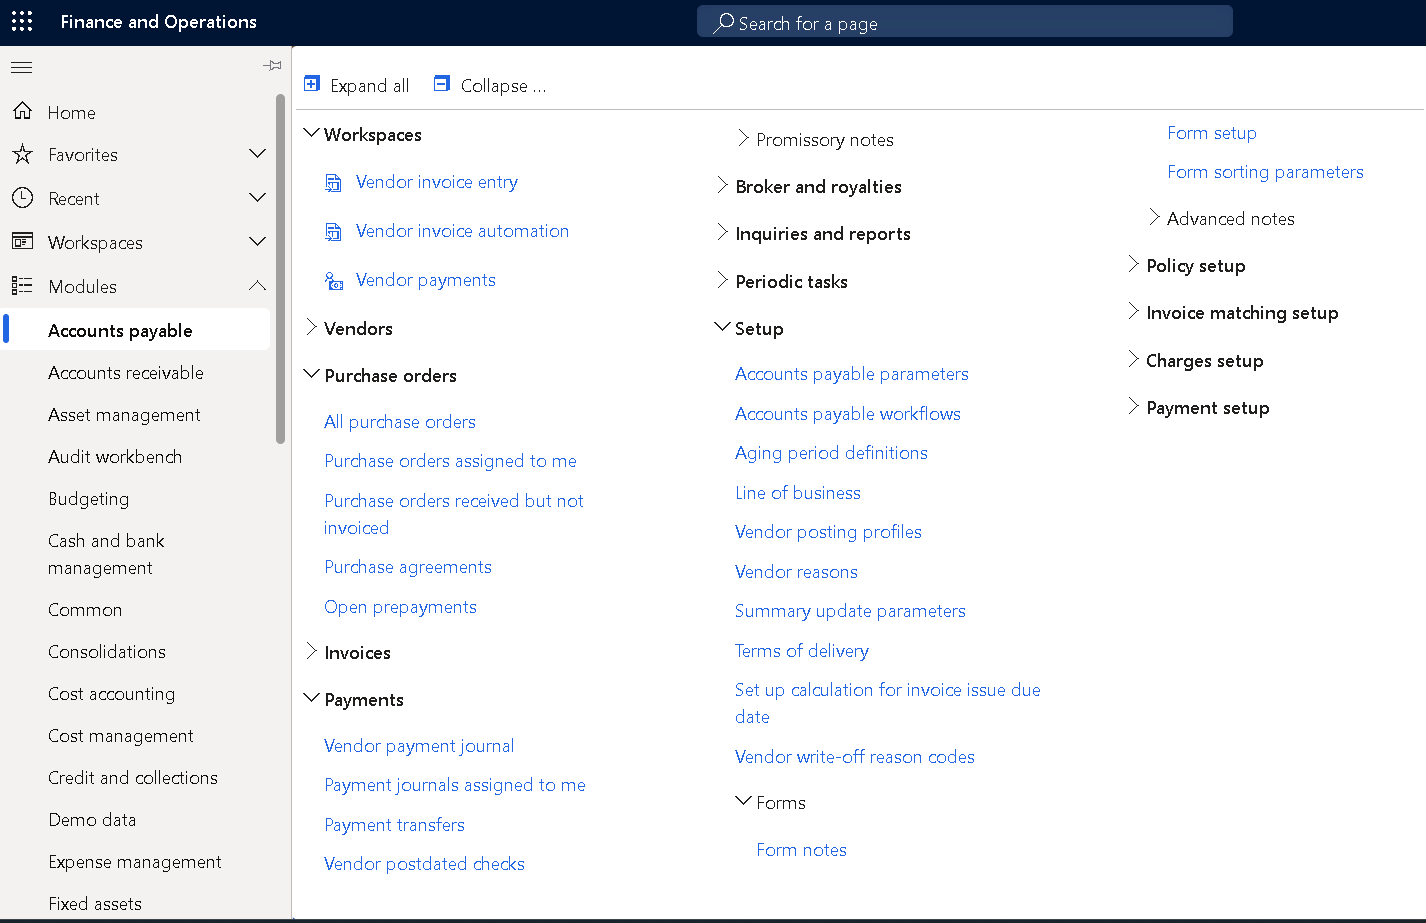The width and height of the screenshot is (1426, 923).
Task: Open Budgeting module
Action: (x=88, y=498)
